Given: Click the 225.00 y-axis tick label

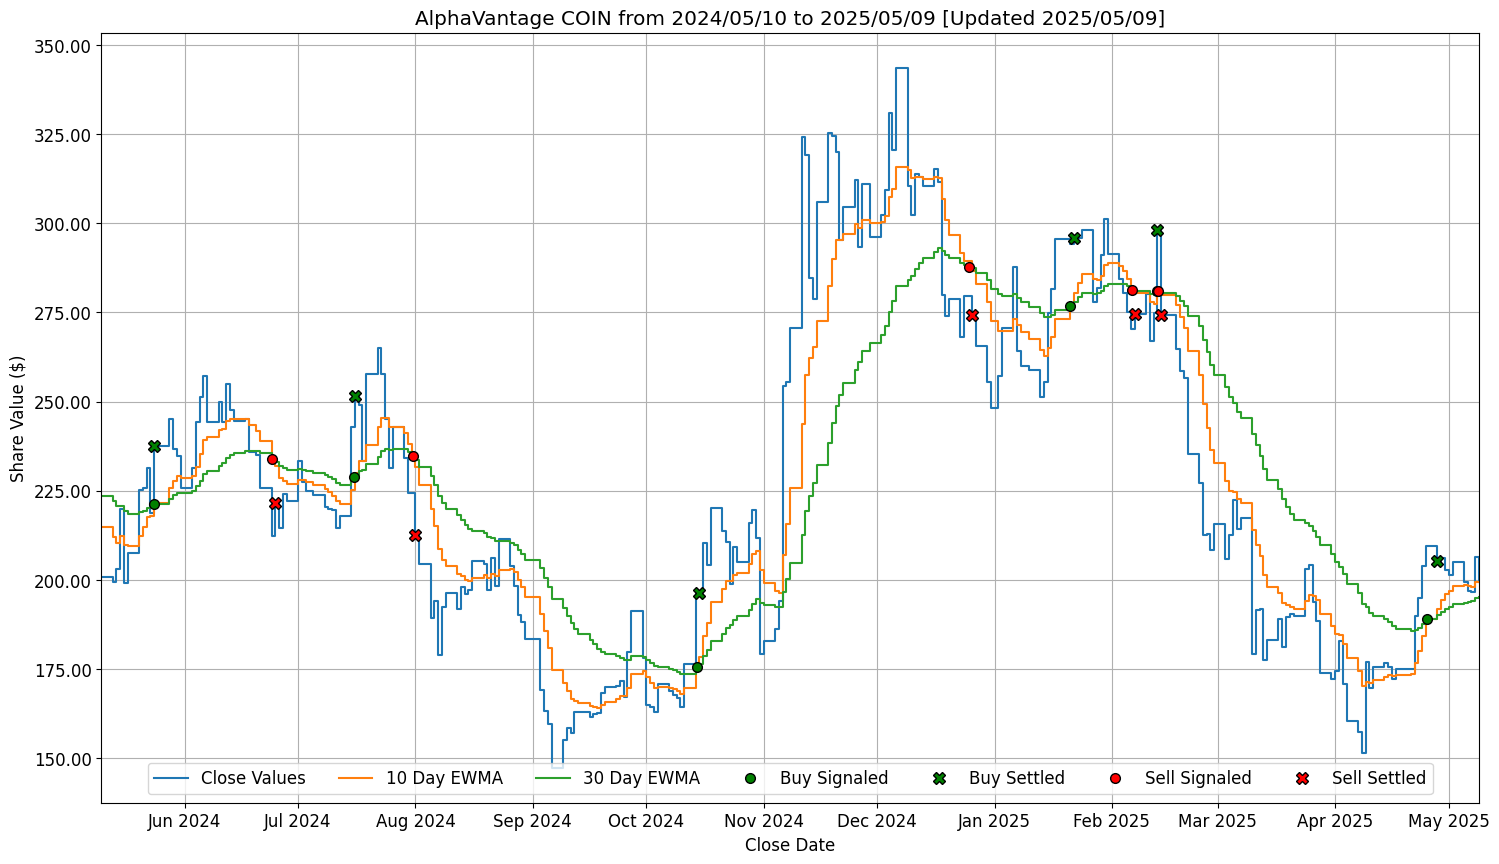Looking at the screenshot, I should pos(64,491).
